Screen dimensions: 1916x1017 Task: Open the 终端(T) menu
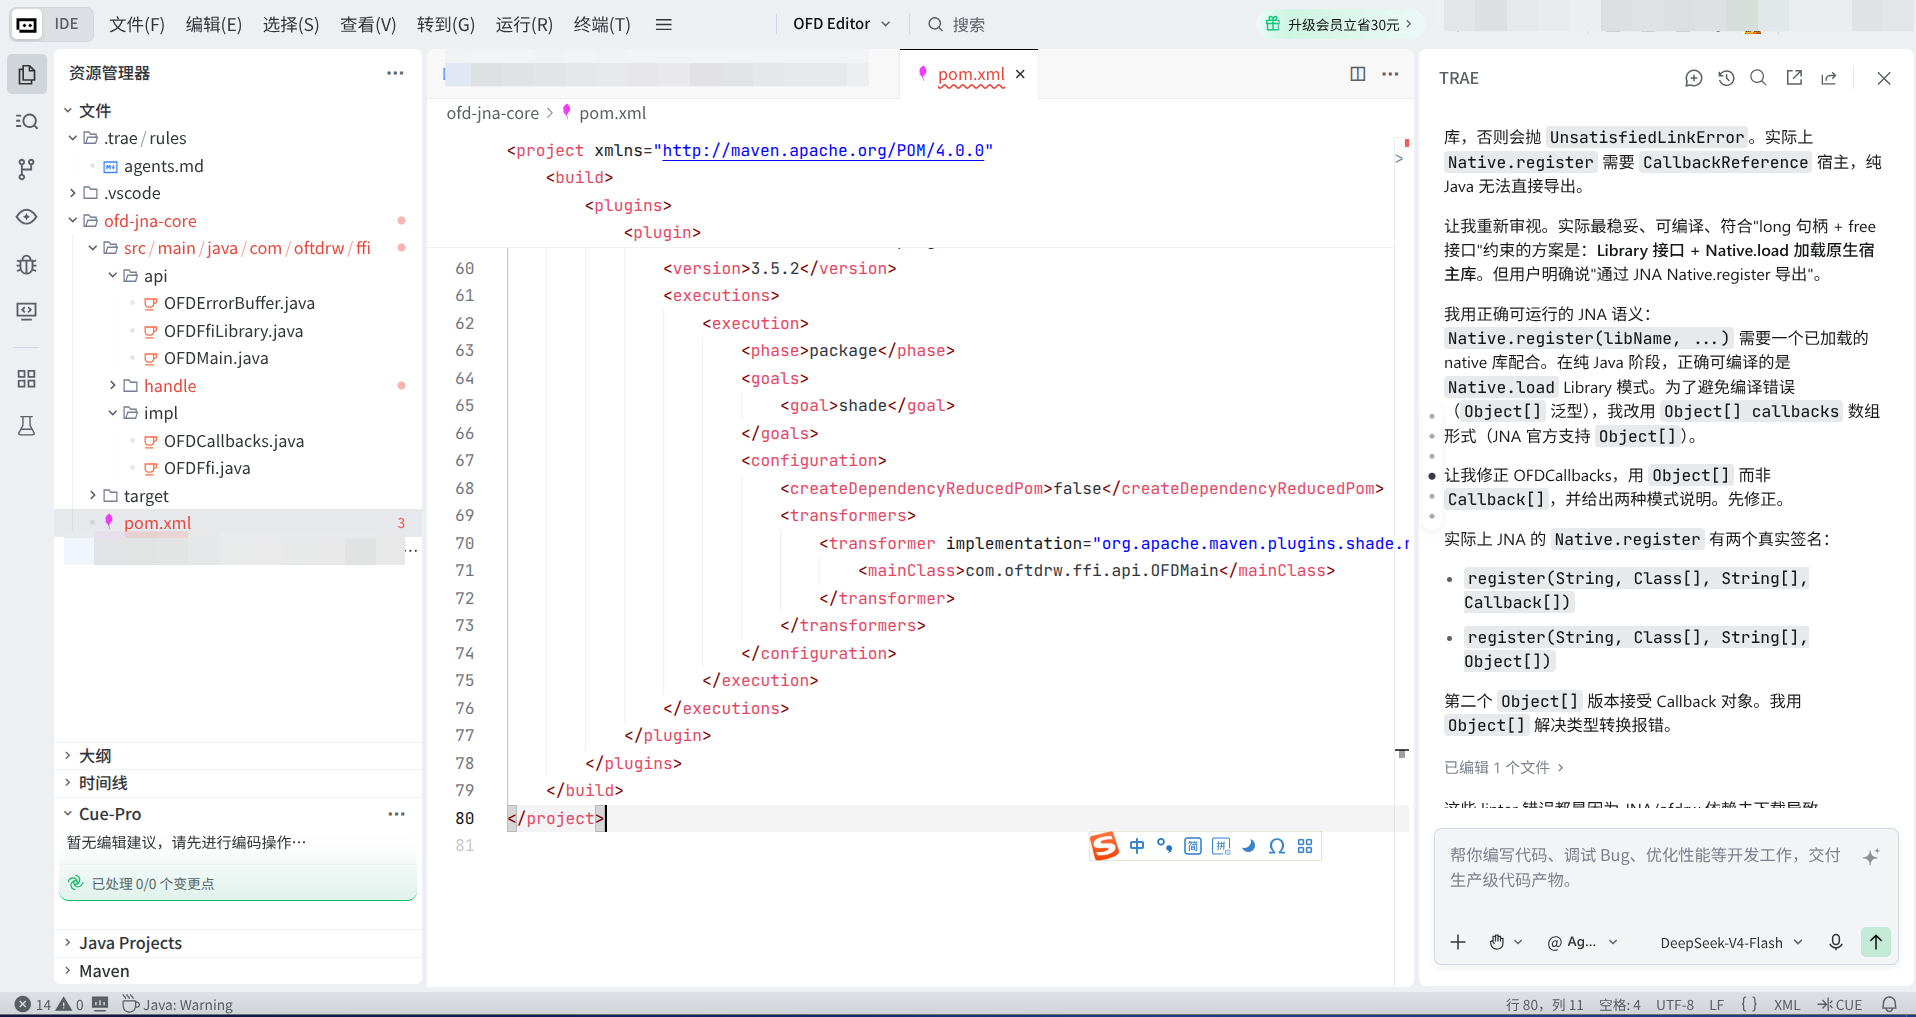click(x=602, y=24)
